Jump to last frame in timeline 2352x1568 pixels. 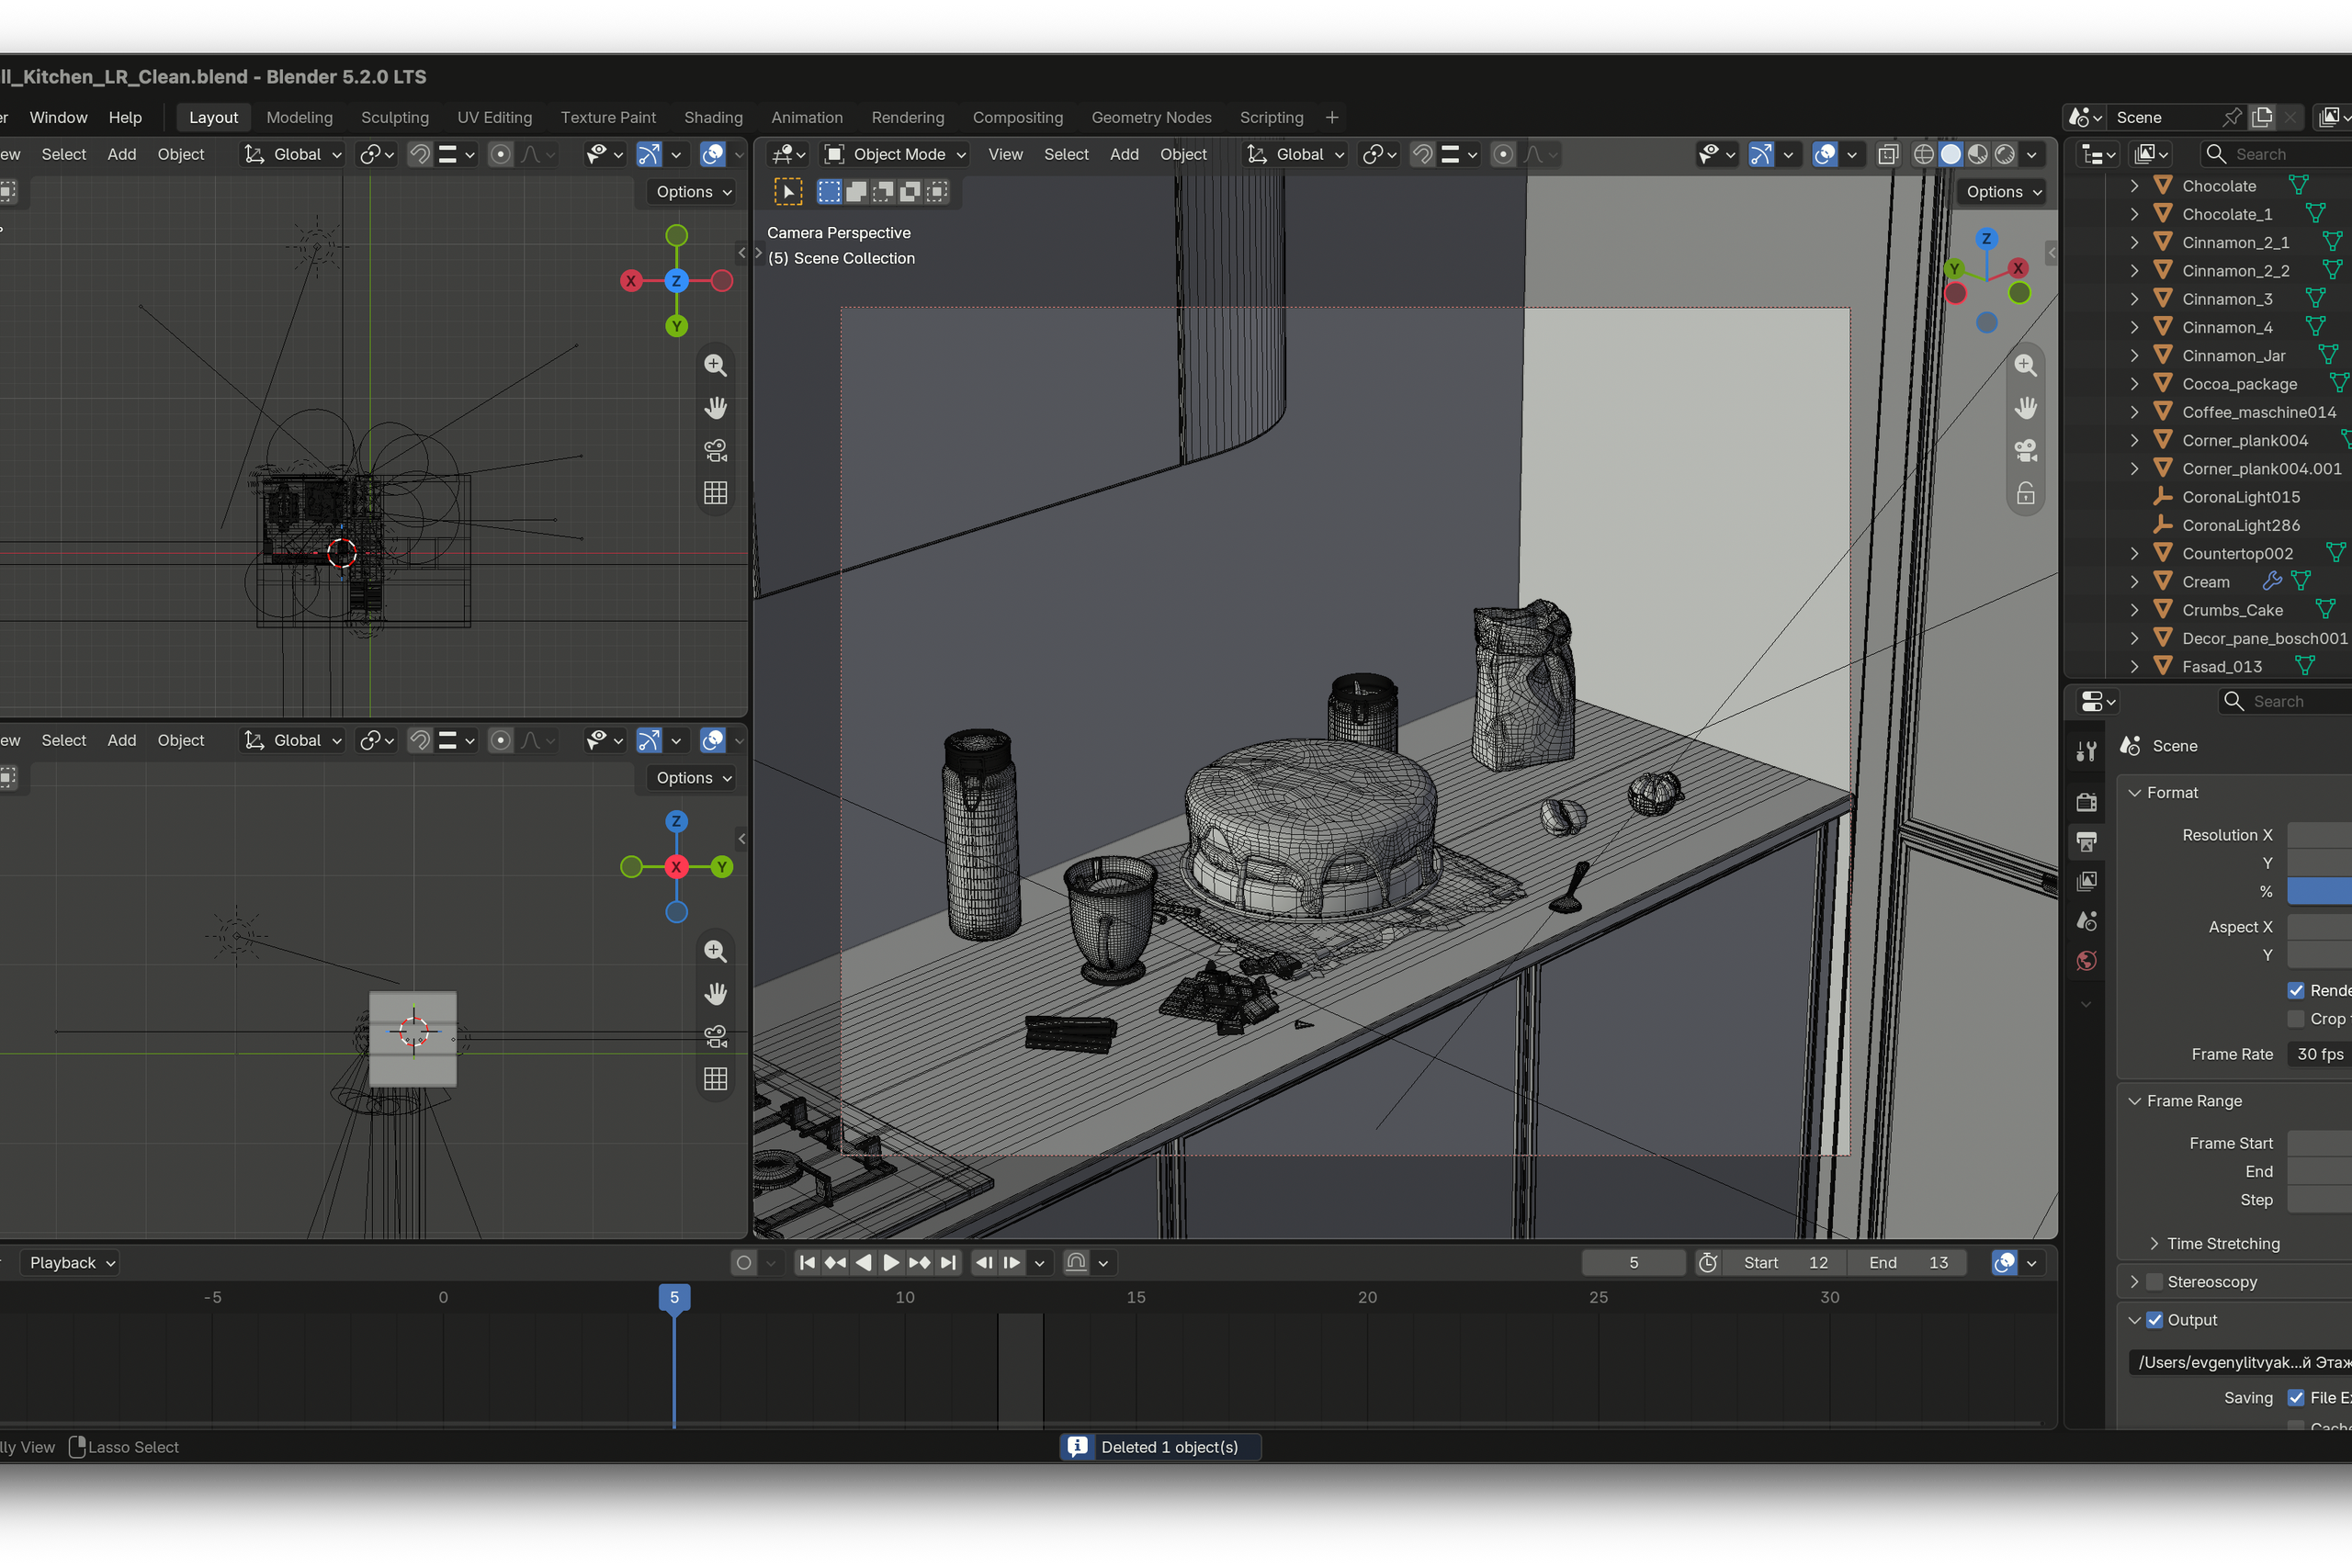(x=948, y=1262)
